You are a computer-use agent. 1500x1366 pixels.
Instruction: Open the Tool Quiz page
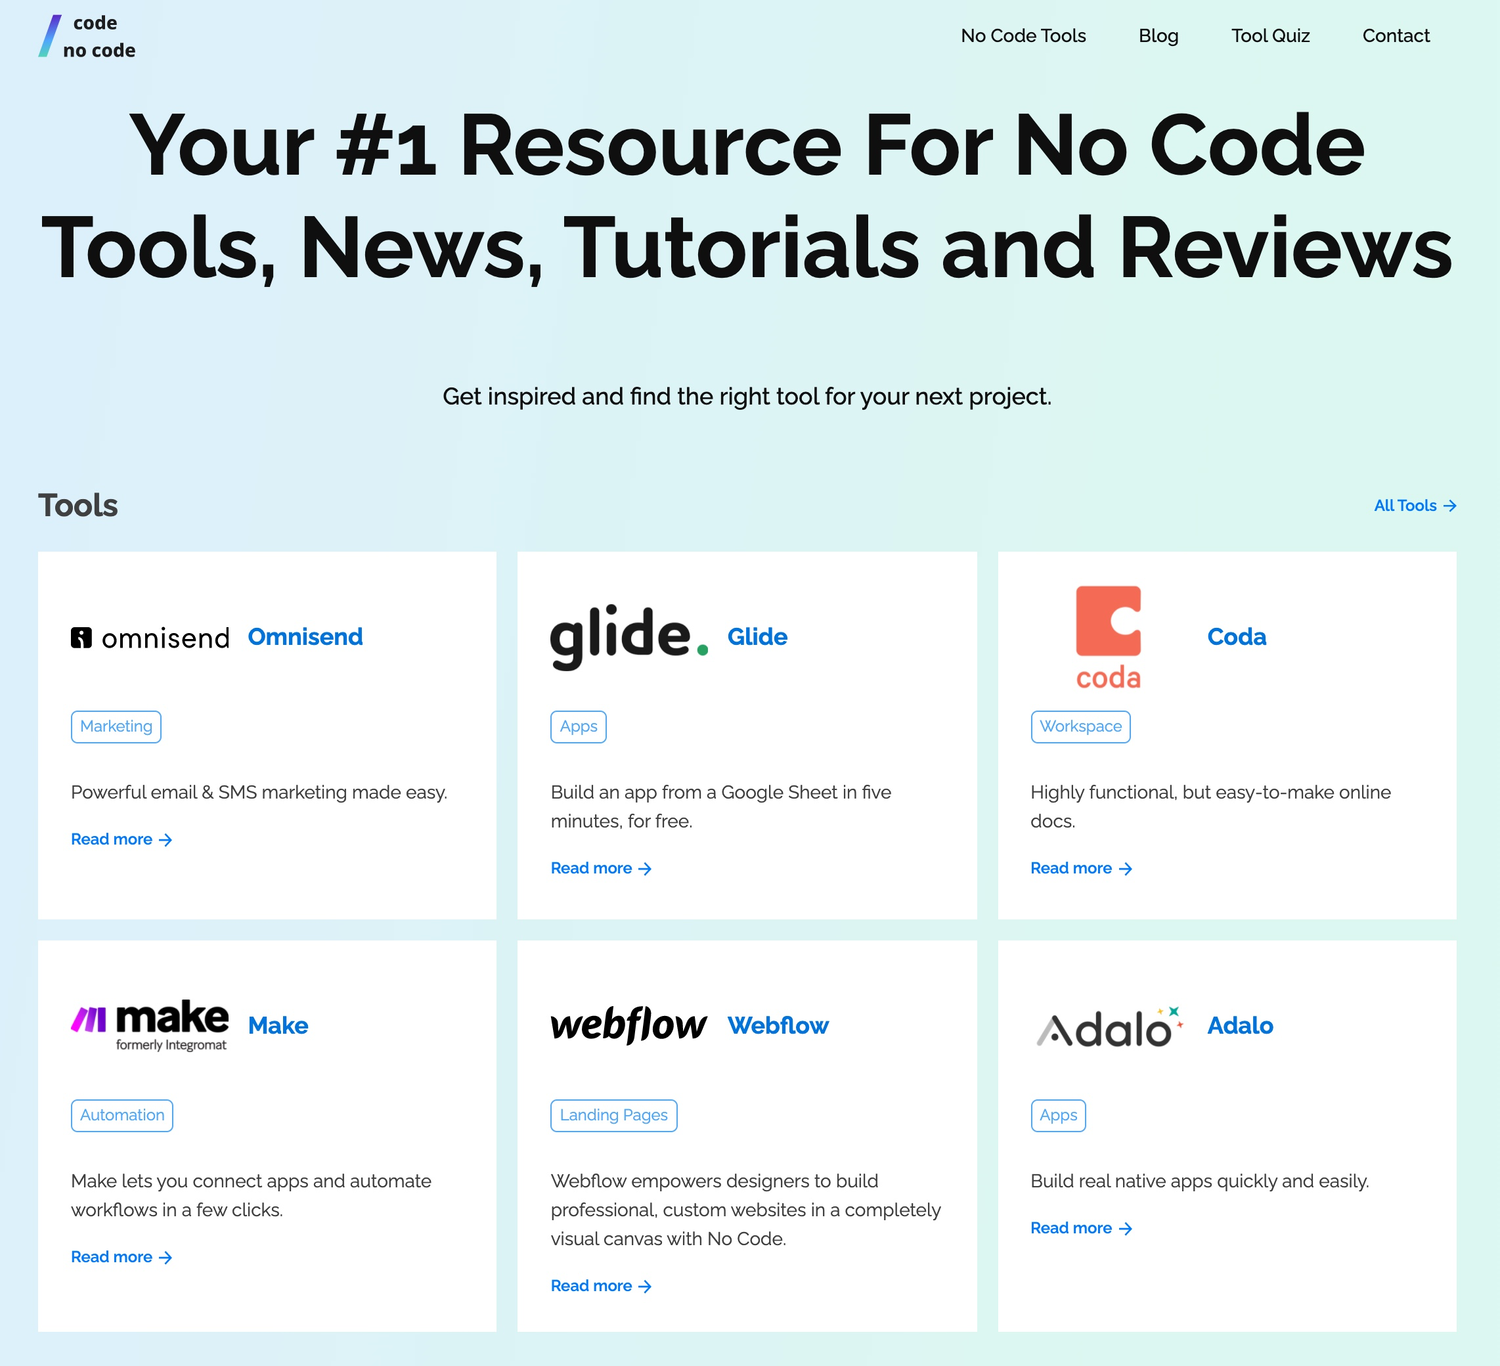coord(1270,36)
